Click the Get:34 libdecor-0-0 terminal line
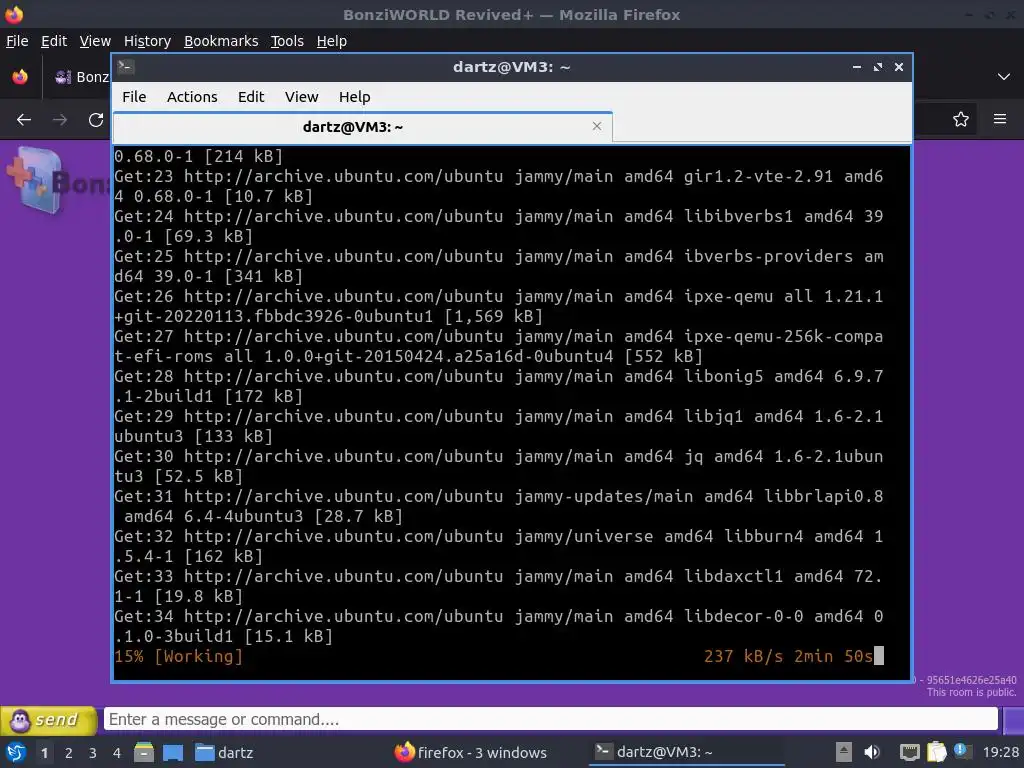 click(x=498, y=626)
